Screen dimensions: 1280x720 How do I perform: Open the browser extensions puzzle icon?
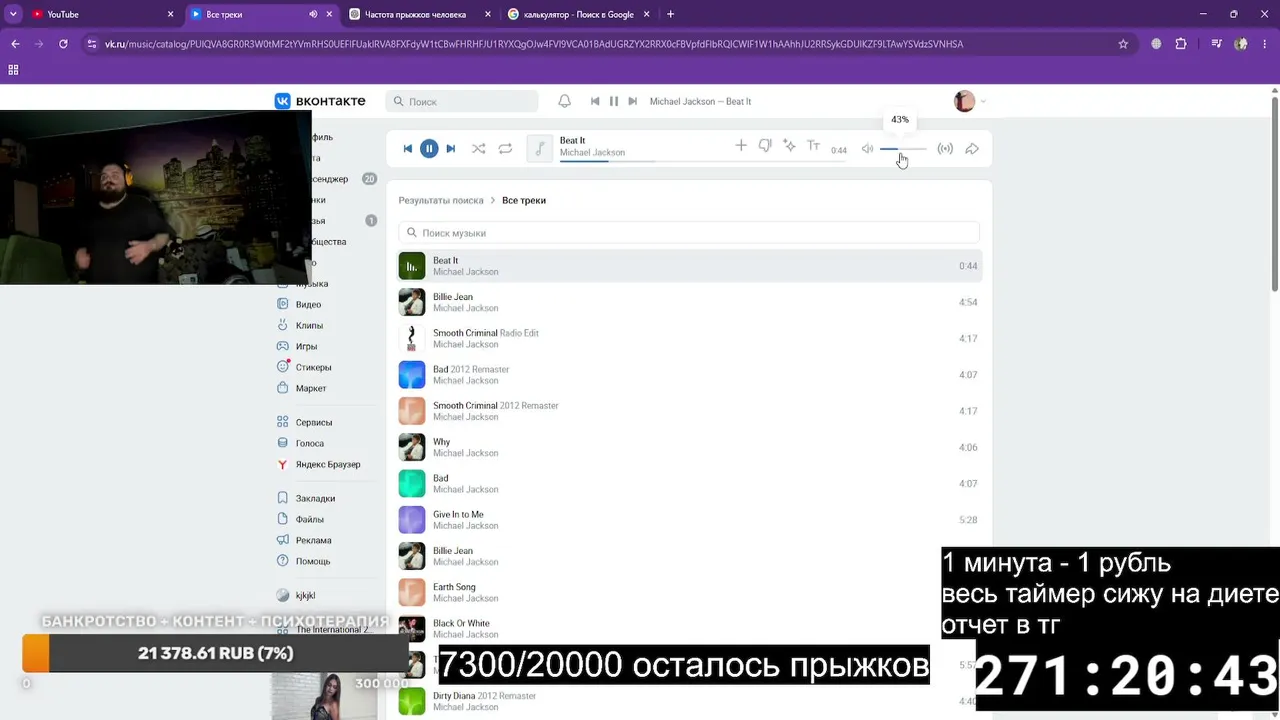point(1181,44)
